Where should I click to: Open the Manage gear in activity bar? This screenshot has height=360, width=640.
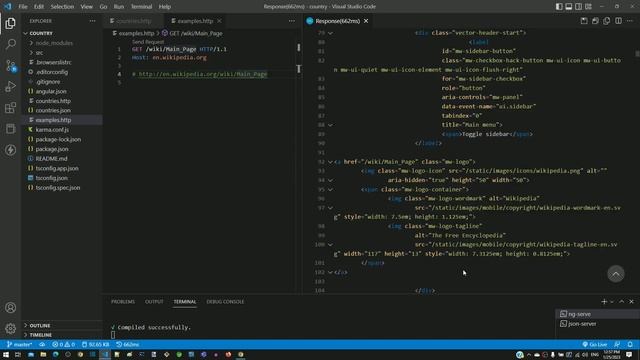point(11,328)
